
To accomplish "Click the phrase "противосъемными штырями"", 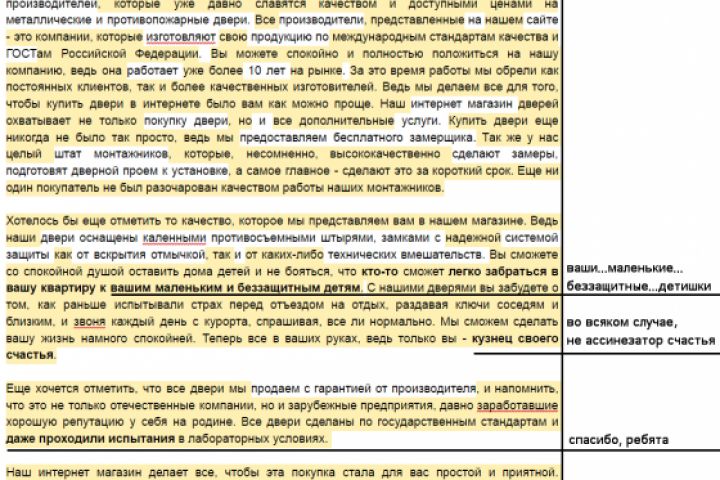I will (293, 238).
